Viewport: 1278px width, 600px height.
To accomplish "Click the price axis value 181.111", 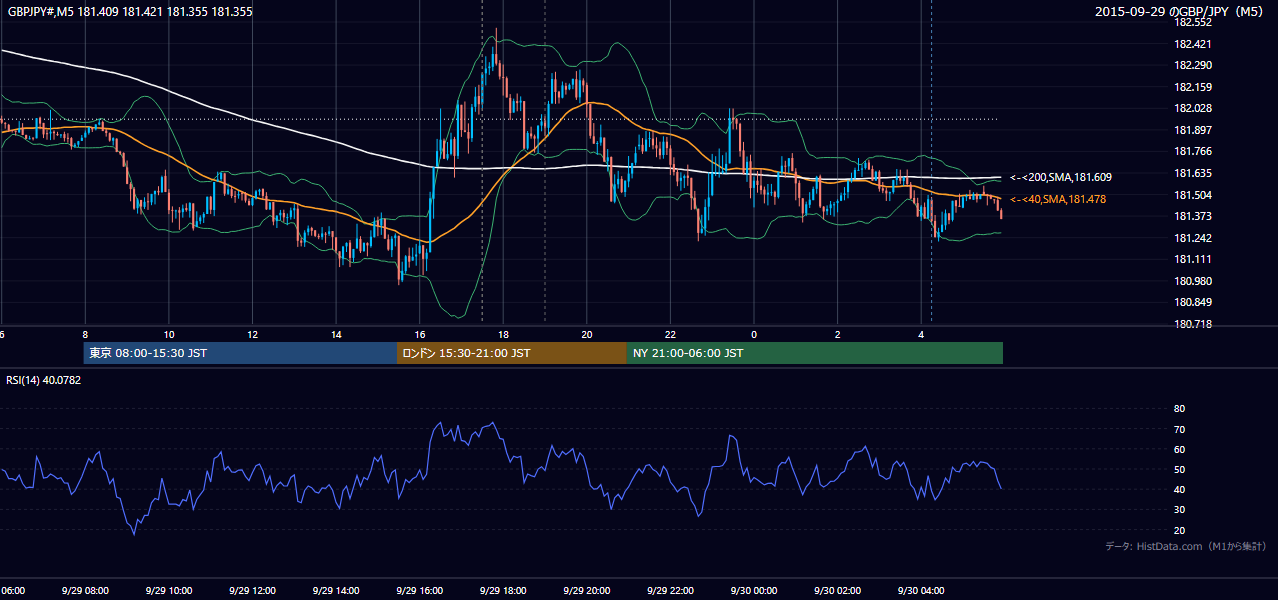I will [1192, 259].
